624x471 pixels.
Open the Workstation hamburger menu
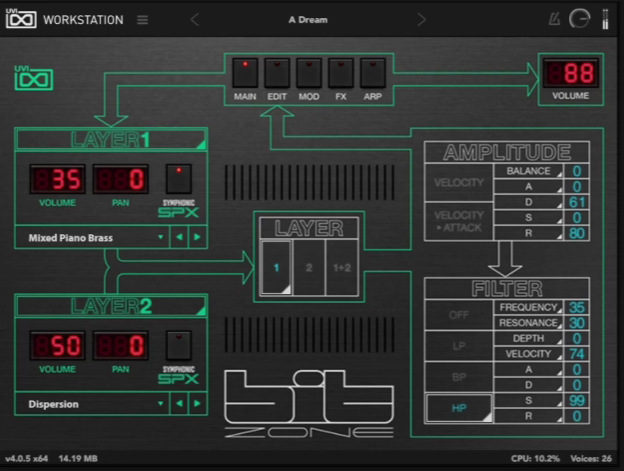[x=142, y=20]
